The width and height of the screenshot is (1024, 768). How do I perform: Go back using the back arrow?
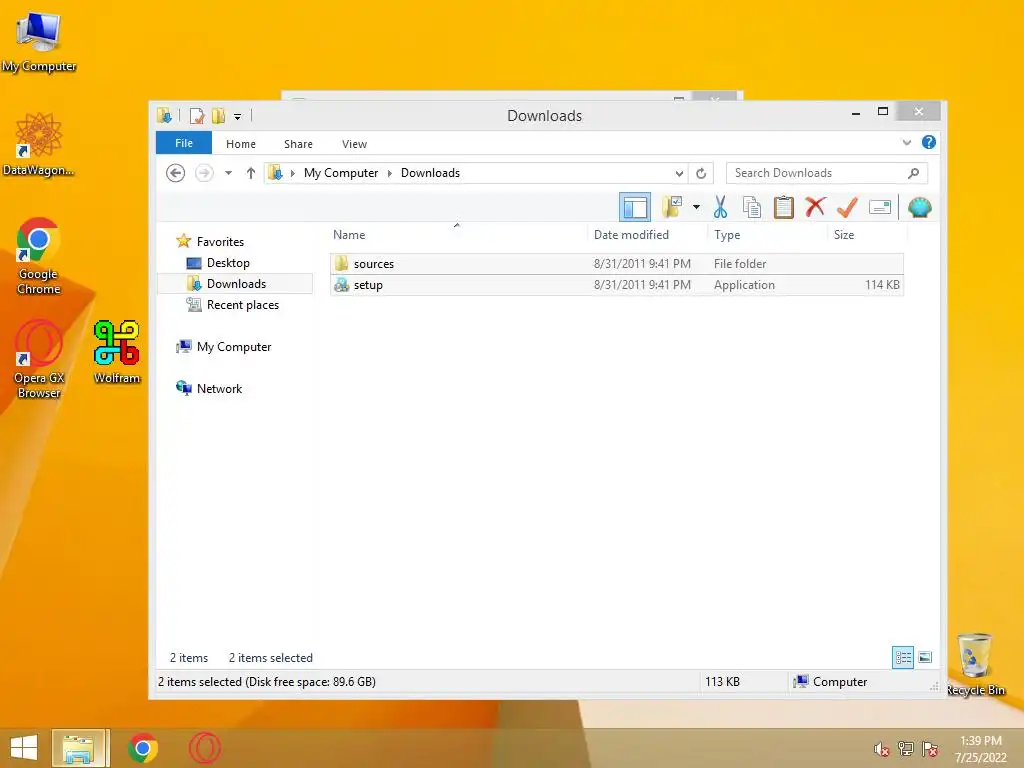click(x=176, y=173)
